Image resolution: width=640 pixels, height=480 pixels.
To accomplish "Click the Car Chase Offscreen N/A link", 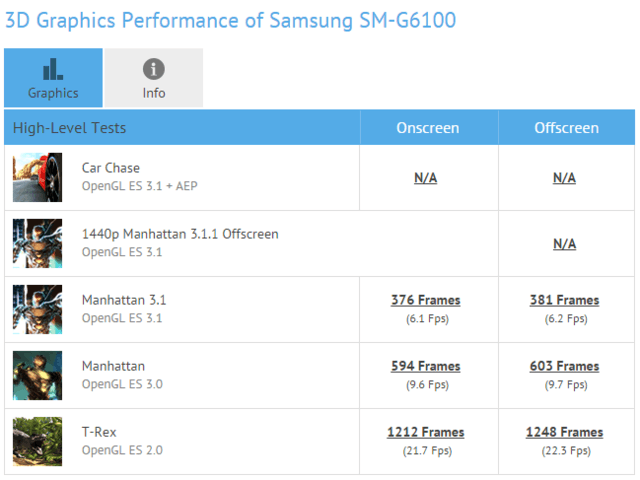I will 564,178.
